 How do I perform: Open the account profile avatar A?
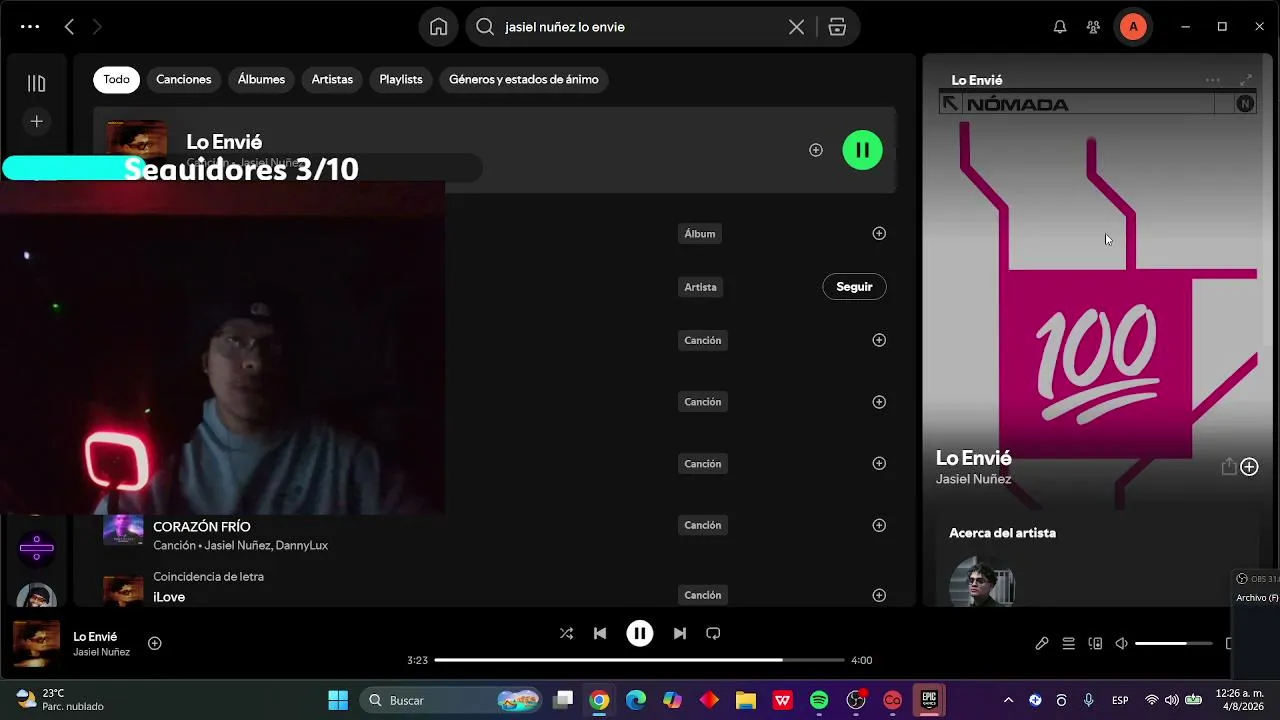(x=1133, y=27)
